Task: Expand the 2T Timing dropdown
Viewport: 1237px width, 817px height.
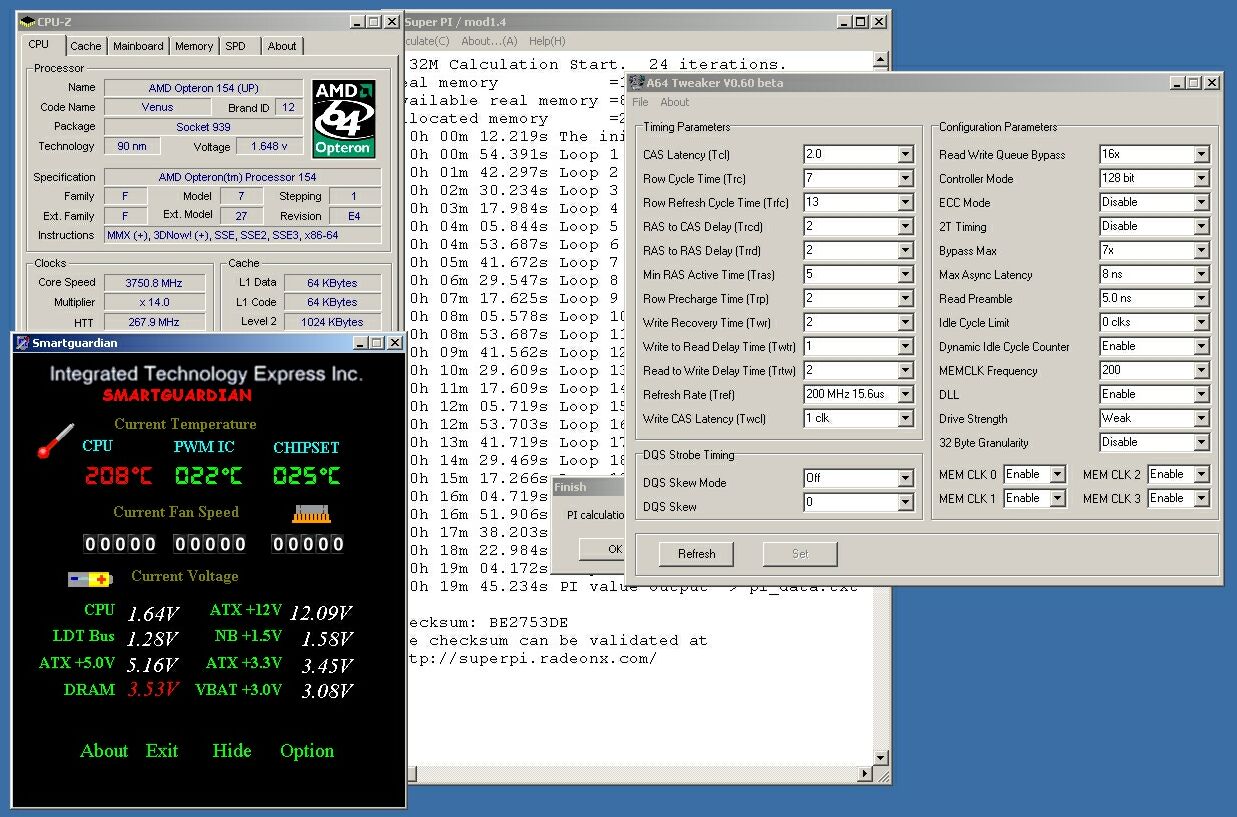Action: click(1201, 227)
